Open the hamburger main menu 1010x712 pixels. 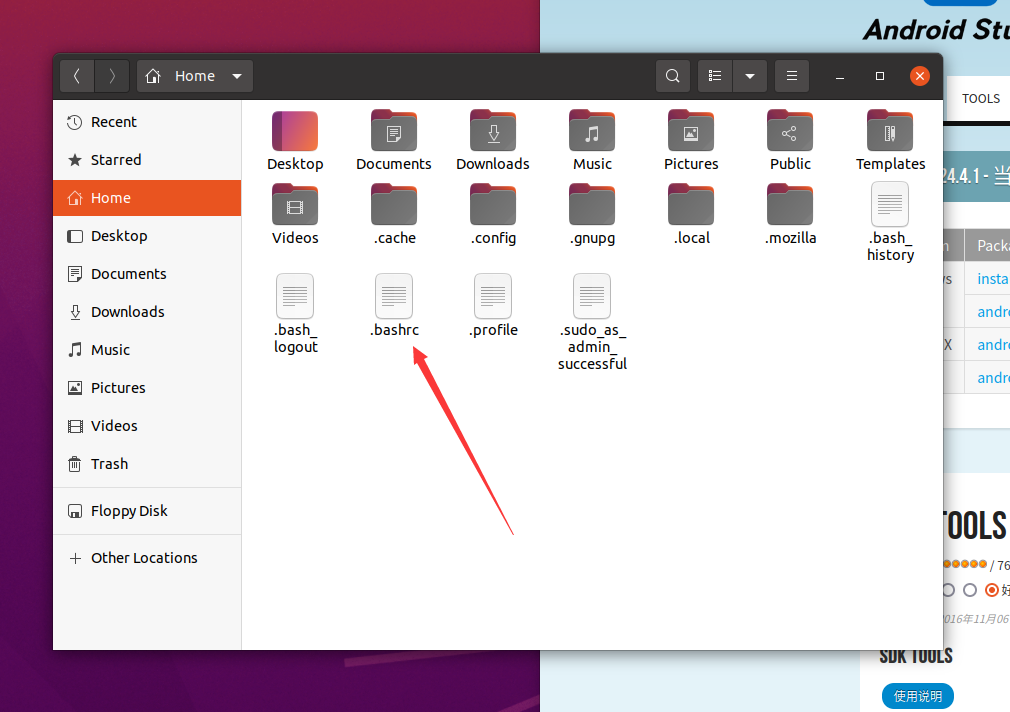point(792,76)
